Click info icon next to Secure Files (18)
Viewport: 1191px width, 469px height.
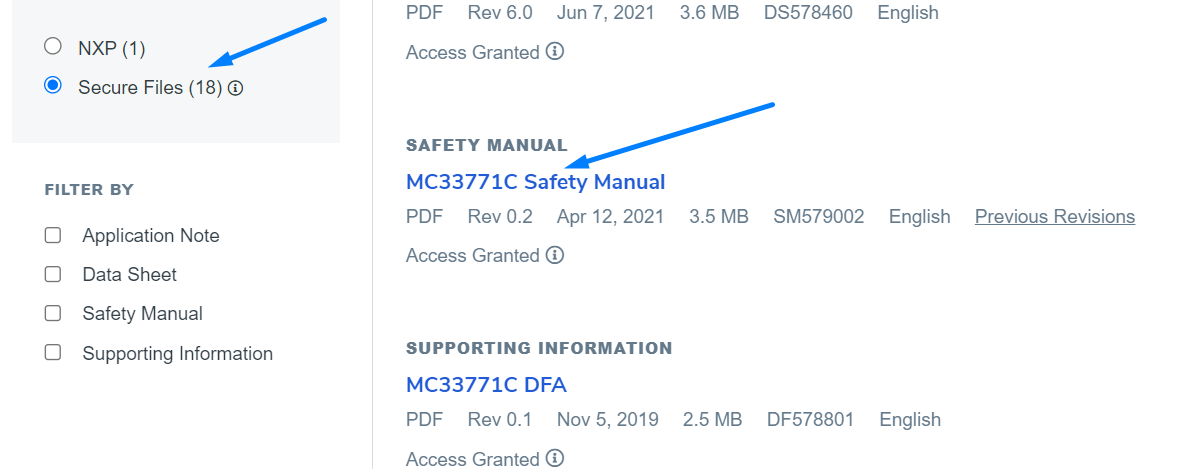236,88
